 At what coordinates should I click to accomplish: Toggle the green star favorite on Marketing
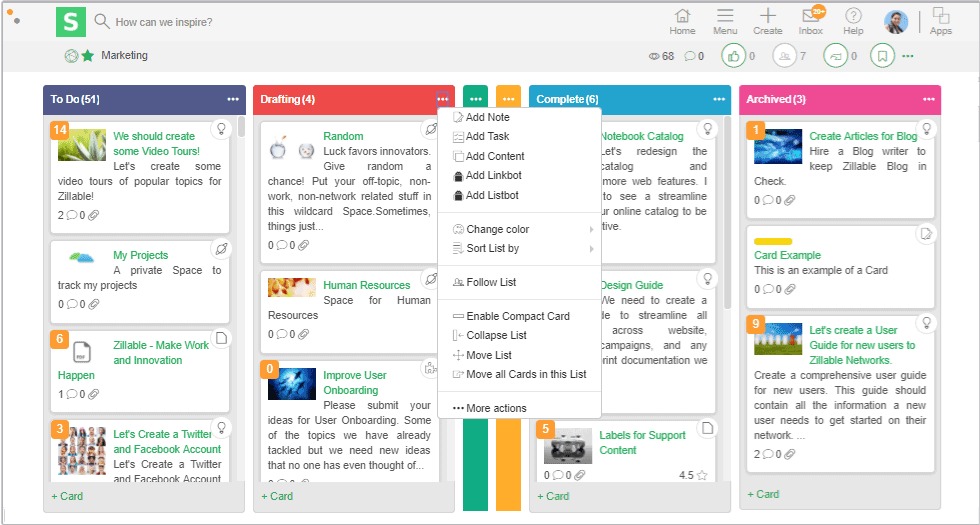coord(88,56)
